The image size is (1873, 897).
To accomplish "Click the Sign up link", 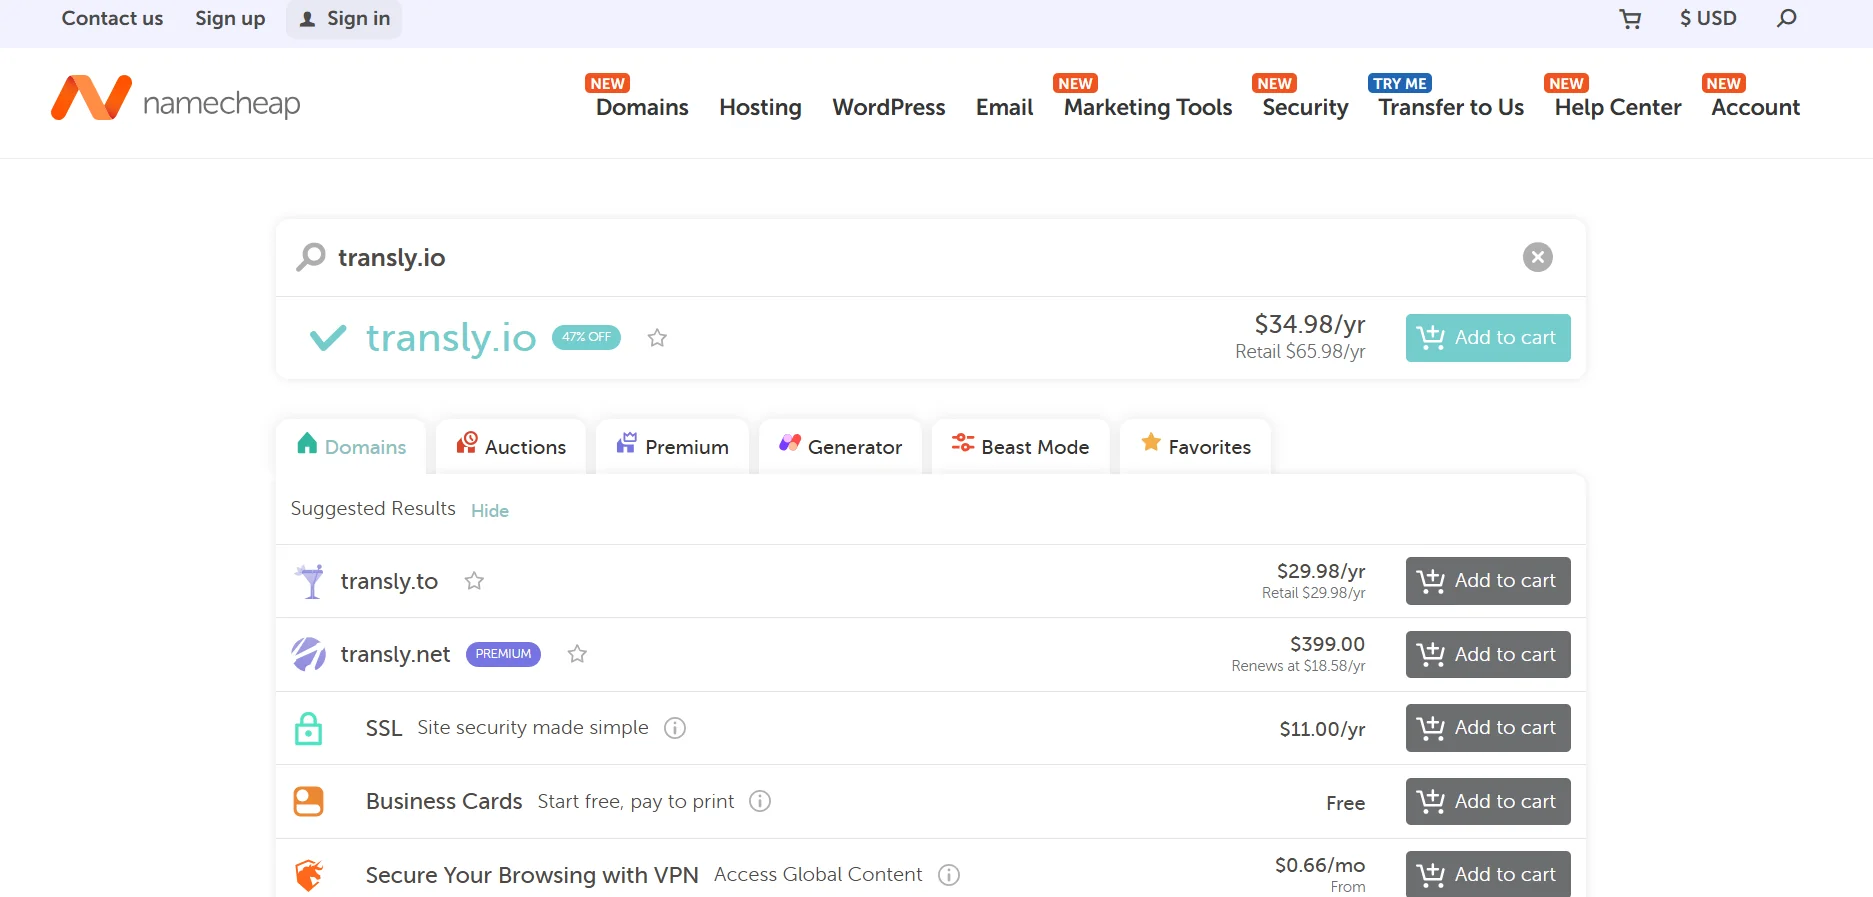I will (x=230, y=18).
